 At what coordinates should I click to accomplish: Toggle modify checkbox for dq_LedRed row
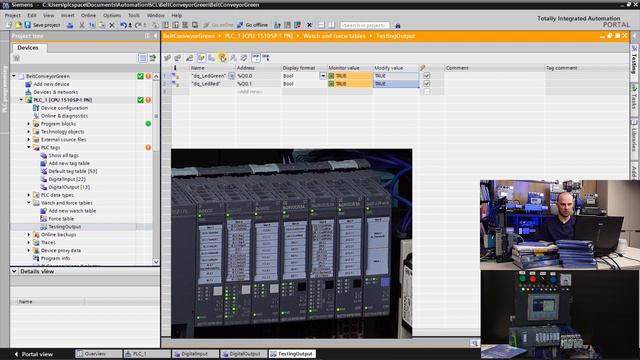coord(427,83)
